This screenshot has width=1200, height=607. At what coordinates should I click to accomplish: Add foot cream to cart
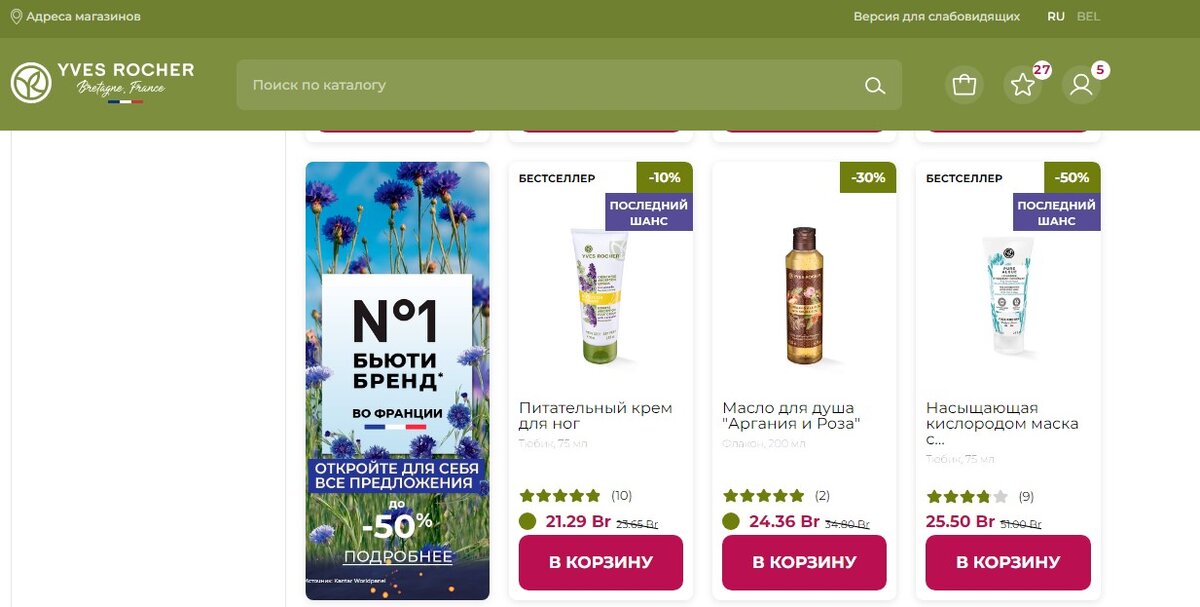coord(601,562)
